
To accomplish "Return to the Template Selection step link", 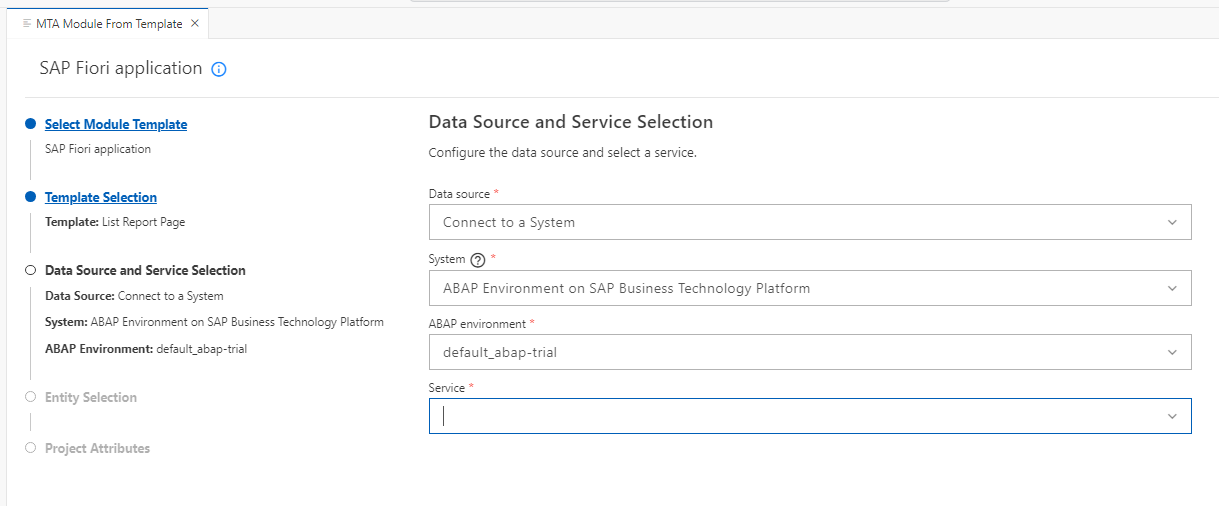I will click(x=101, y=198).
